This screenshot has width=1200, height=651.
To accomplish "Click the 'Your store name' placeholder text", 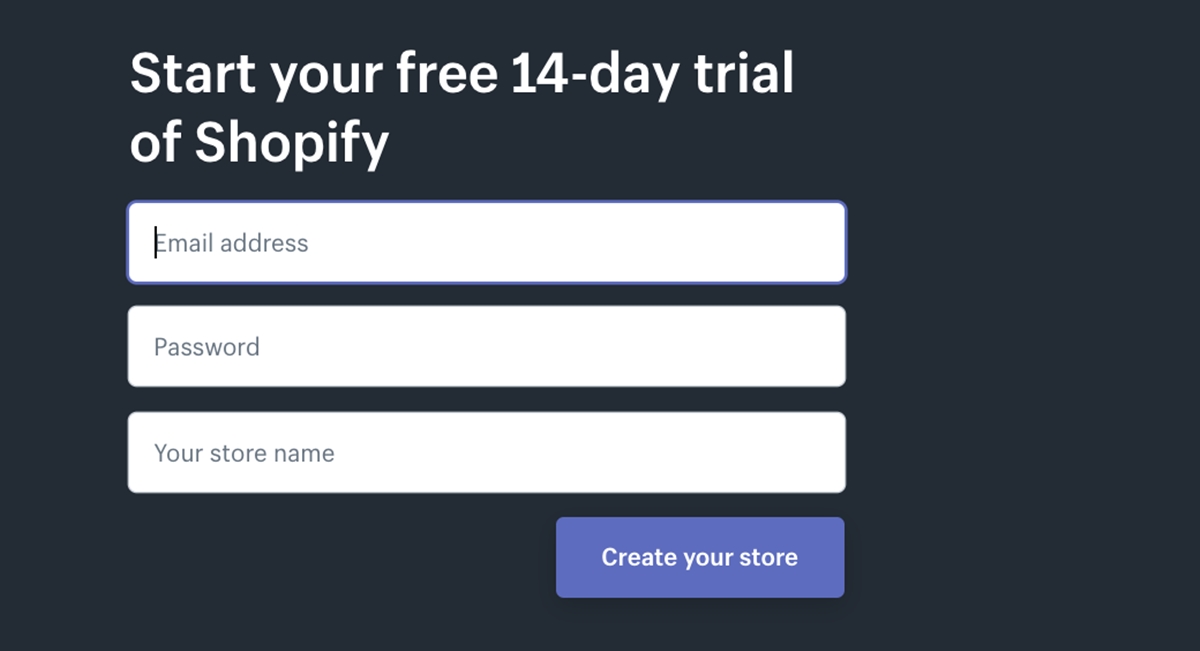I will (244, 453).
